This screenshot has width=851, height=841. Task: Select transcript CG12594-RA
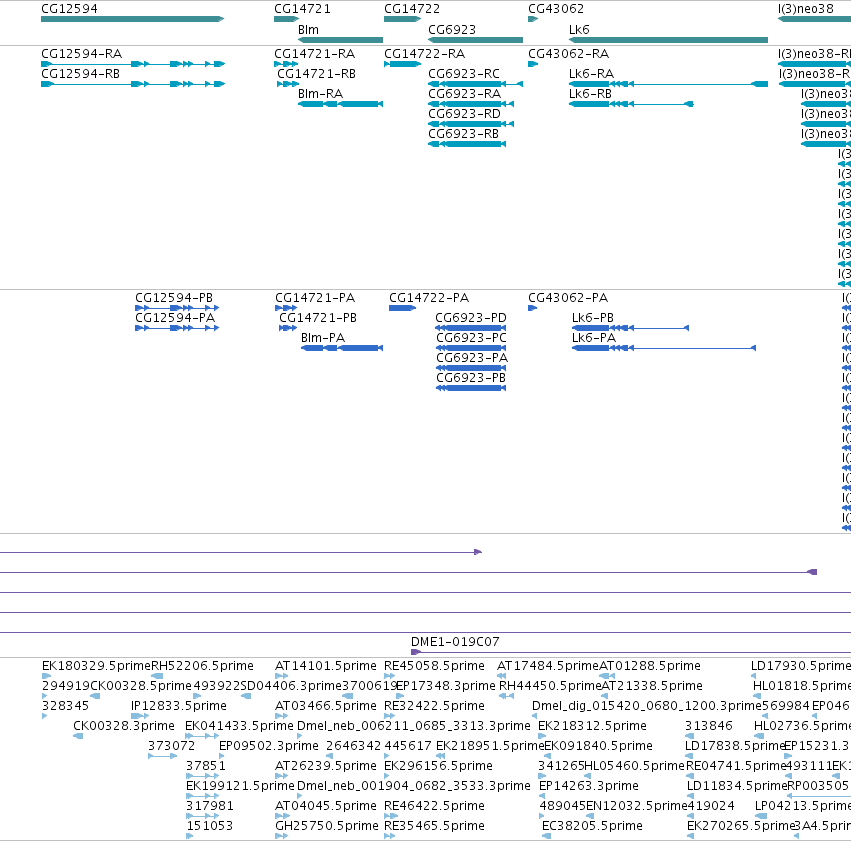click(x=81, y=54)
